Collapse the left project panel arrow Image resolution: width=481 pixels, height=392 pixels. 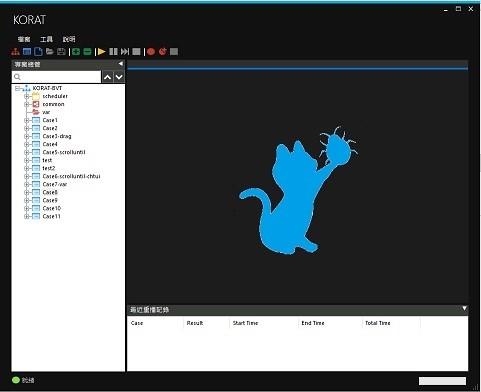coord(120,64)
